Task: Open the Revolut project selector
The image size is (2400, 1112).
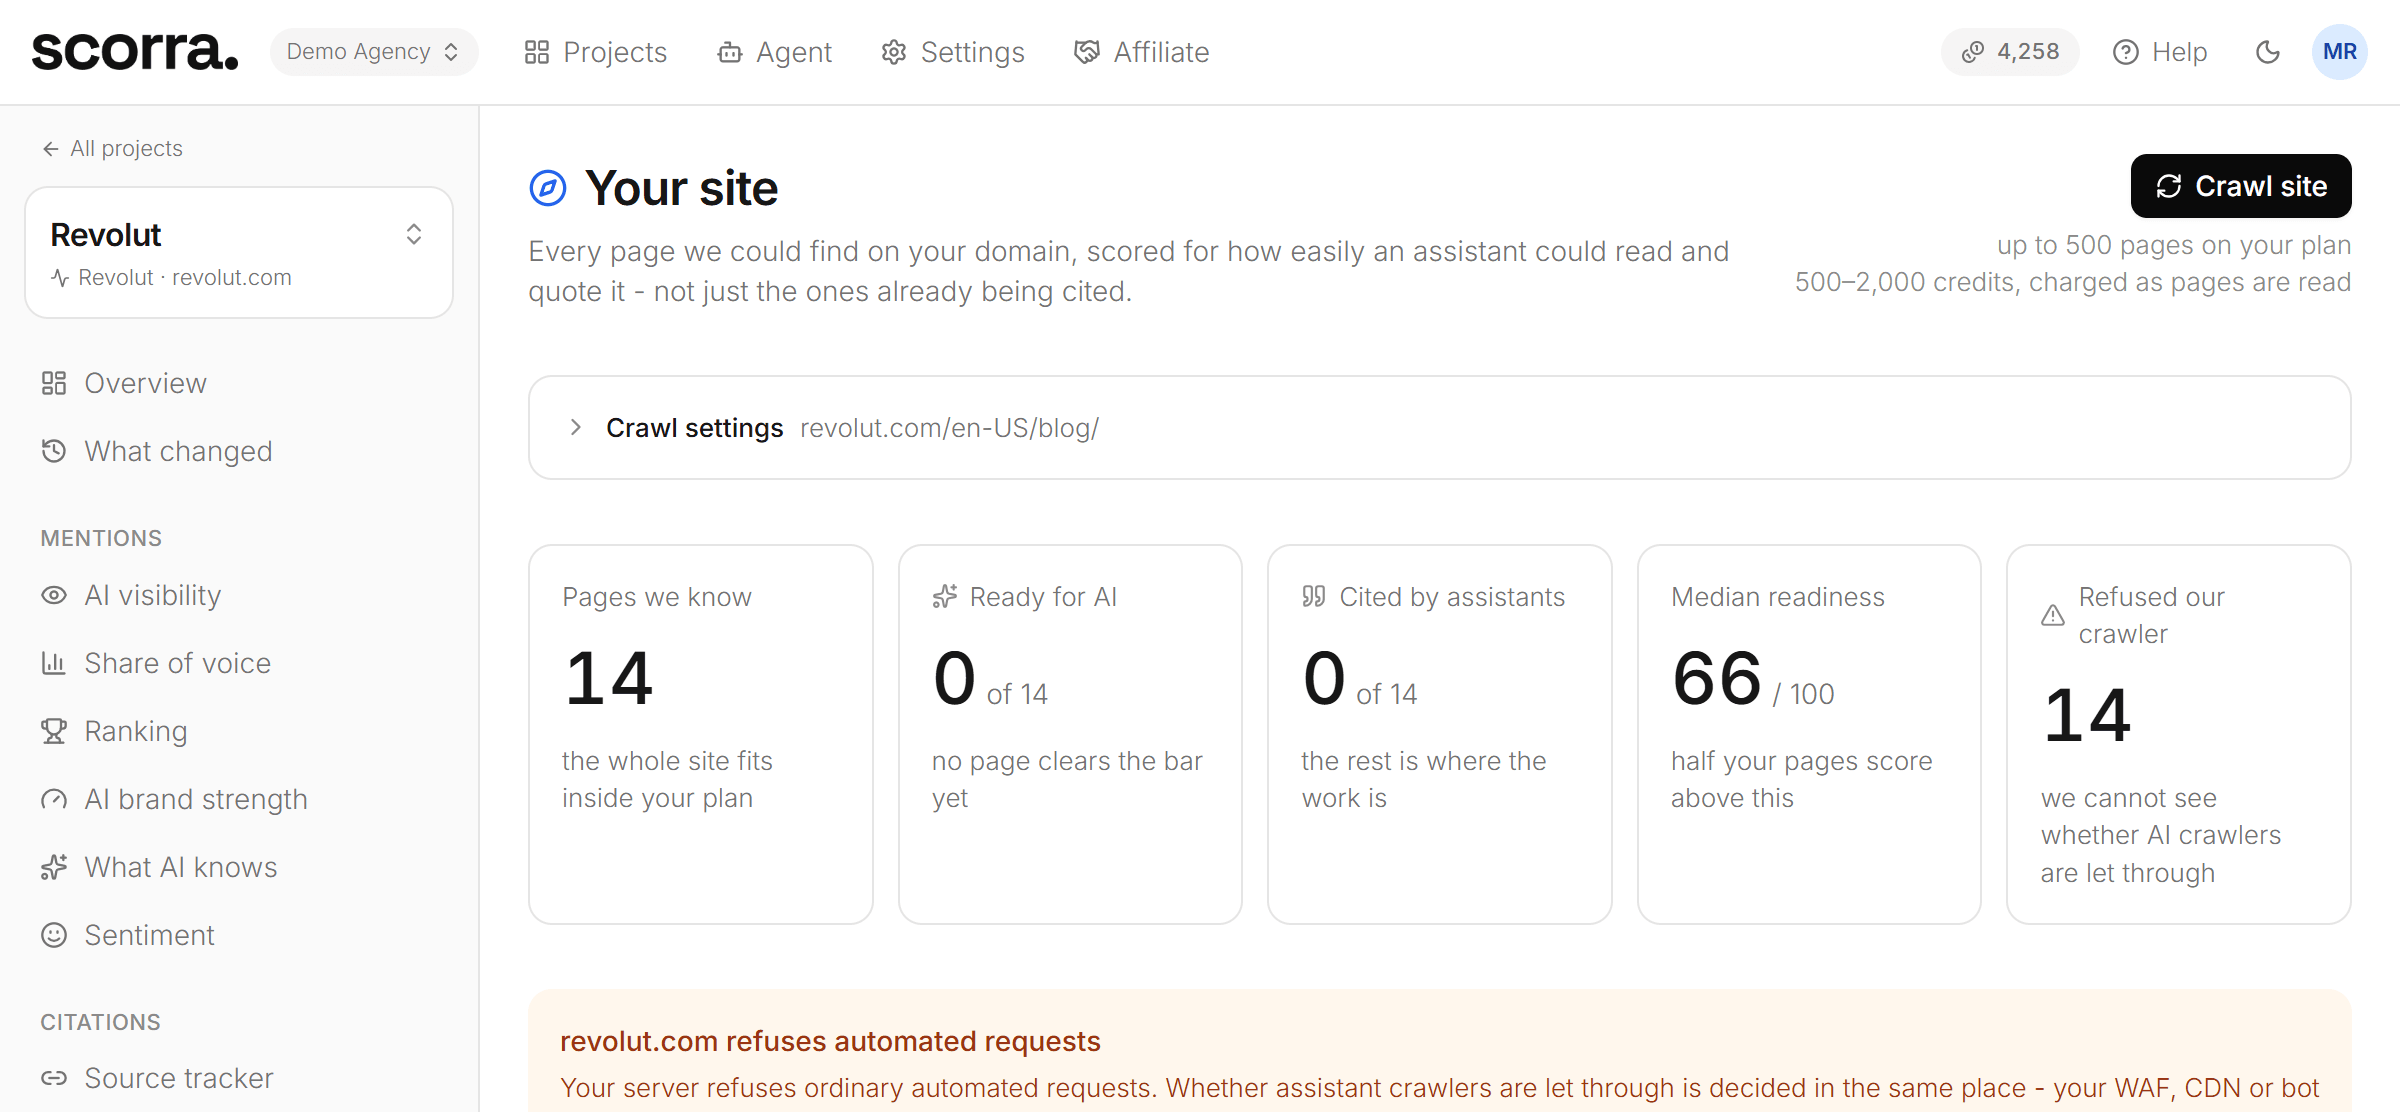Action: (x=239, y=253)
